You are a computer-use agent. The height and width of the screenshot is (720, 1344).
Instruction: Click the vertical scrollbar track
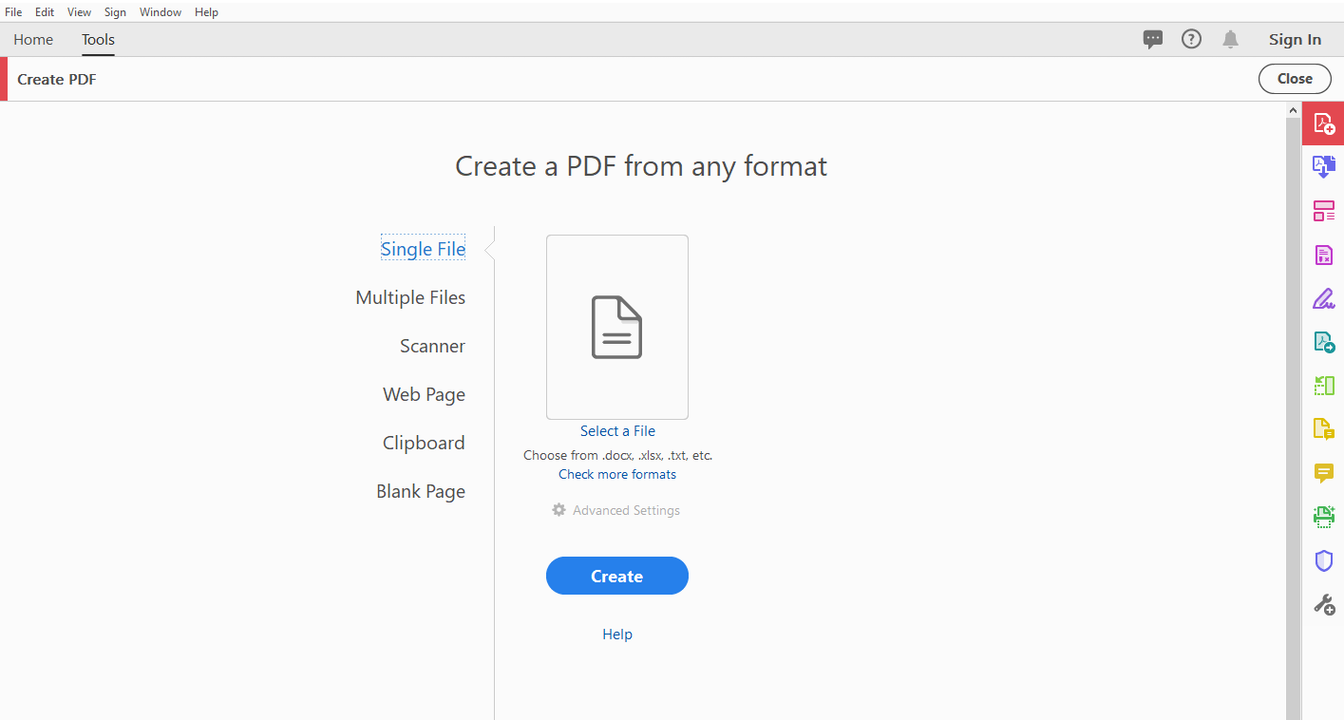(1293, 420)
